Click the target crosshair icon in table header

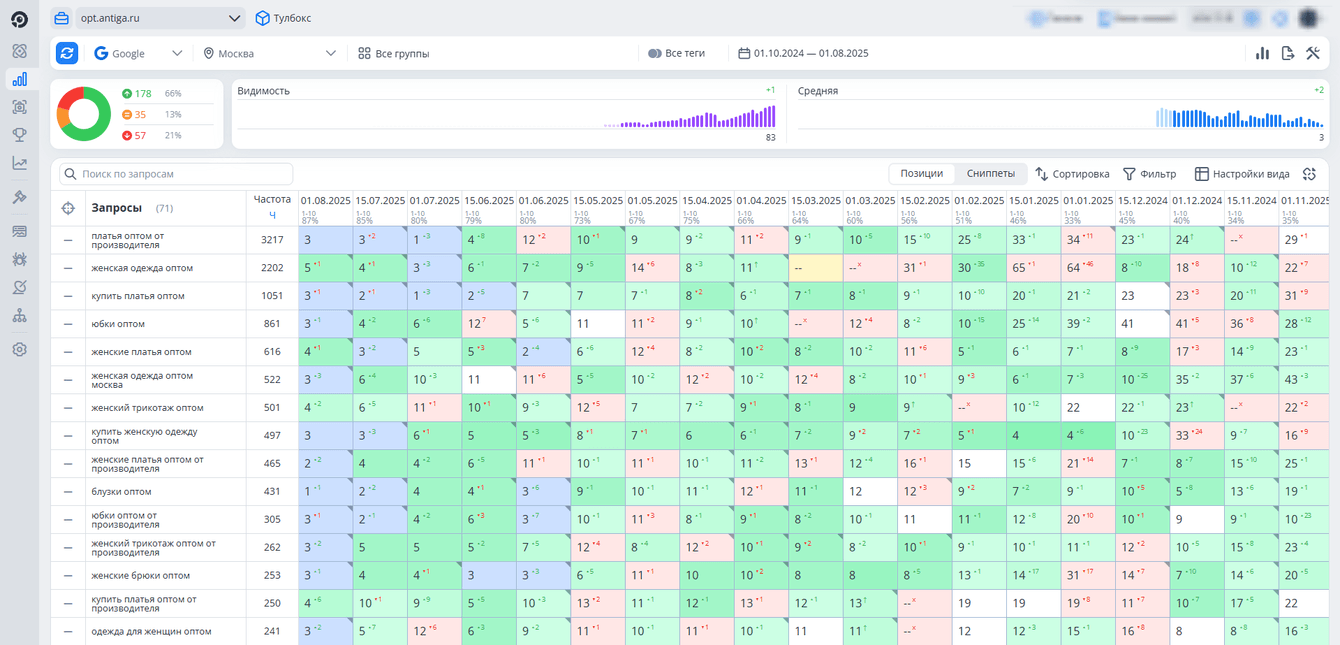click(68, 208)
